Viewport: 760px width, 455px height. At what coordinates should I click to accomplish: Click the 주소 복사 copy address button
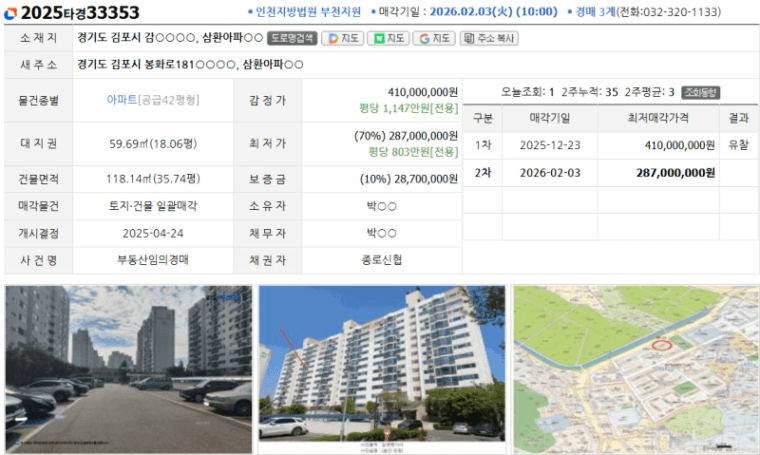point(489,38)
